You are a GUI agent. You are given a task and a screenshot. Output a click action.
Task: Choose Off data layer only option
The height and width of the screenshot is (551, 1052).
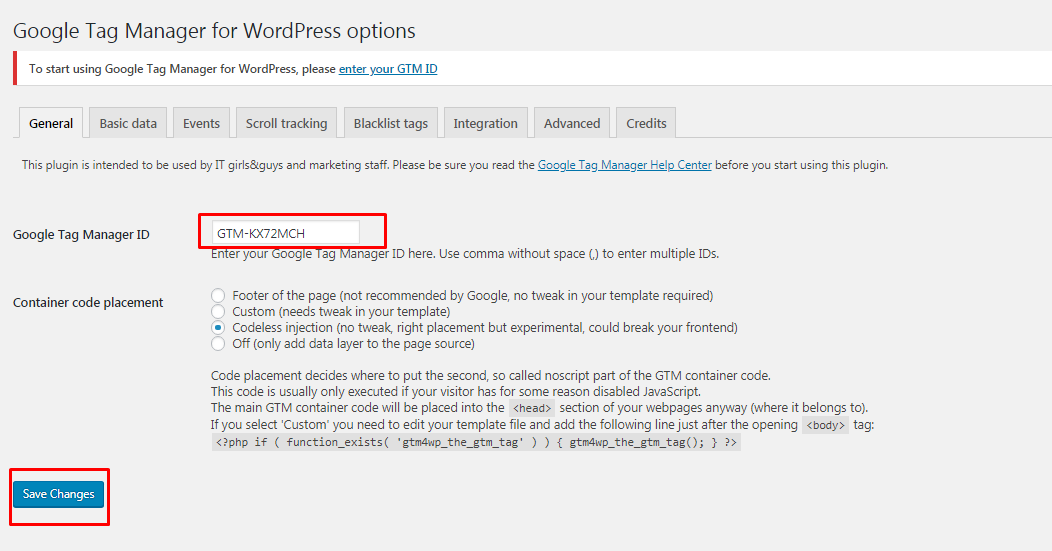pyautogui.click(x=218, y=344)
